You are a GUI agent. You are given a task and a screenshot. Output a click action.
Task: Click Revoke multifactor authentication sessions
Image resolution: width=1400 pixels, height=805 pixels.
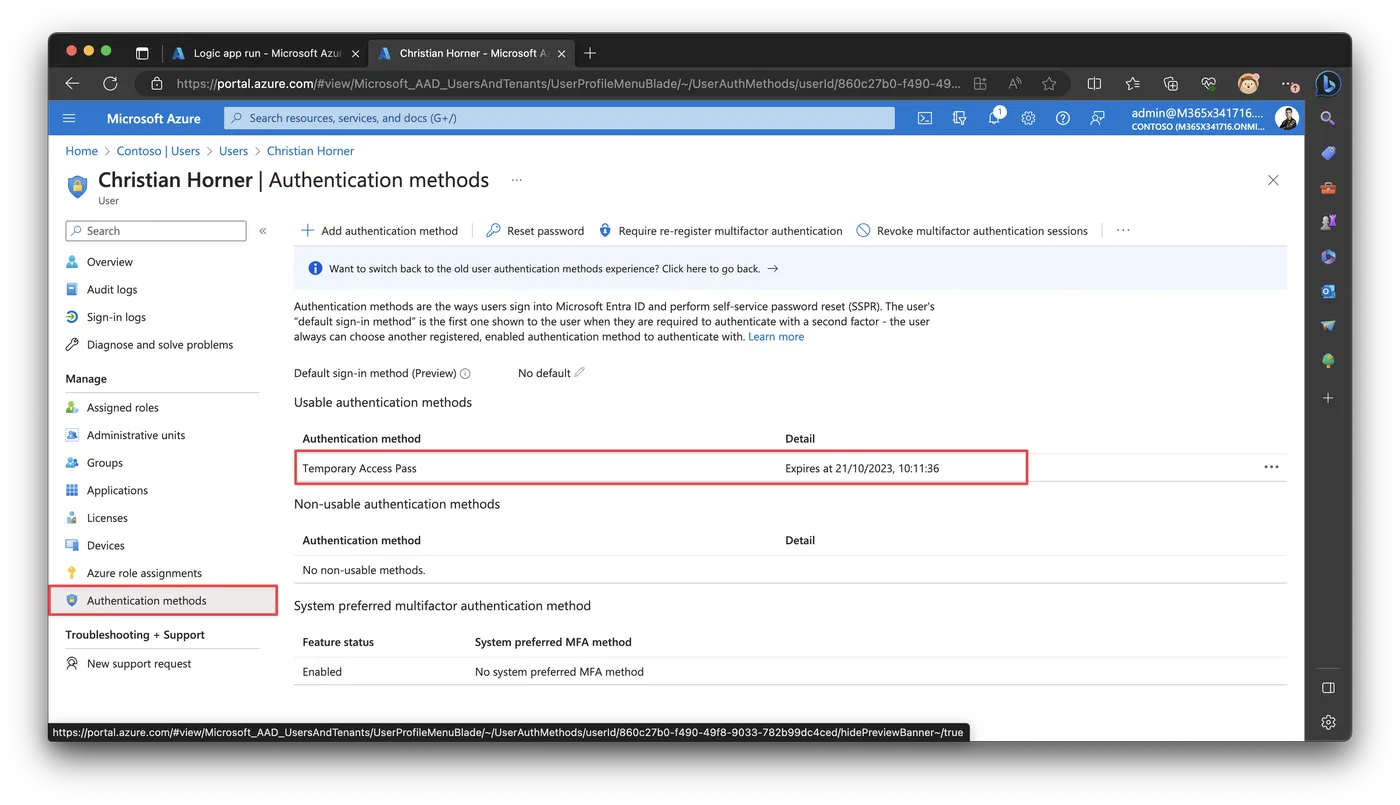(x=972, y=231)
